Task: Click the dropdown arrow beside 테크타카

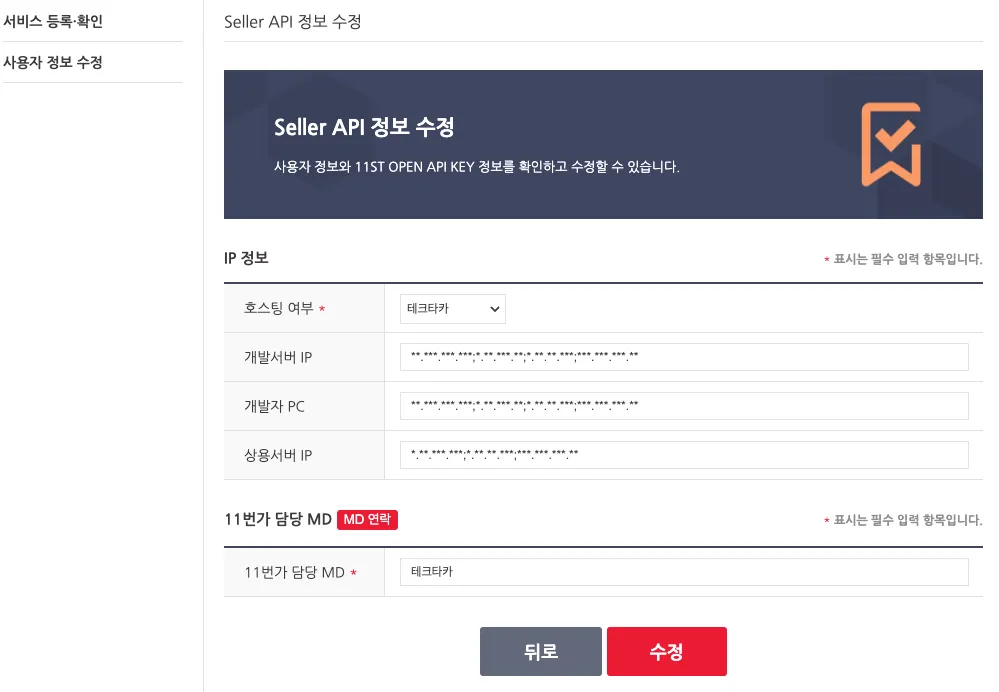Action: (x=494, y=310)
